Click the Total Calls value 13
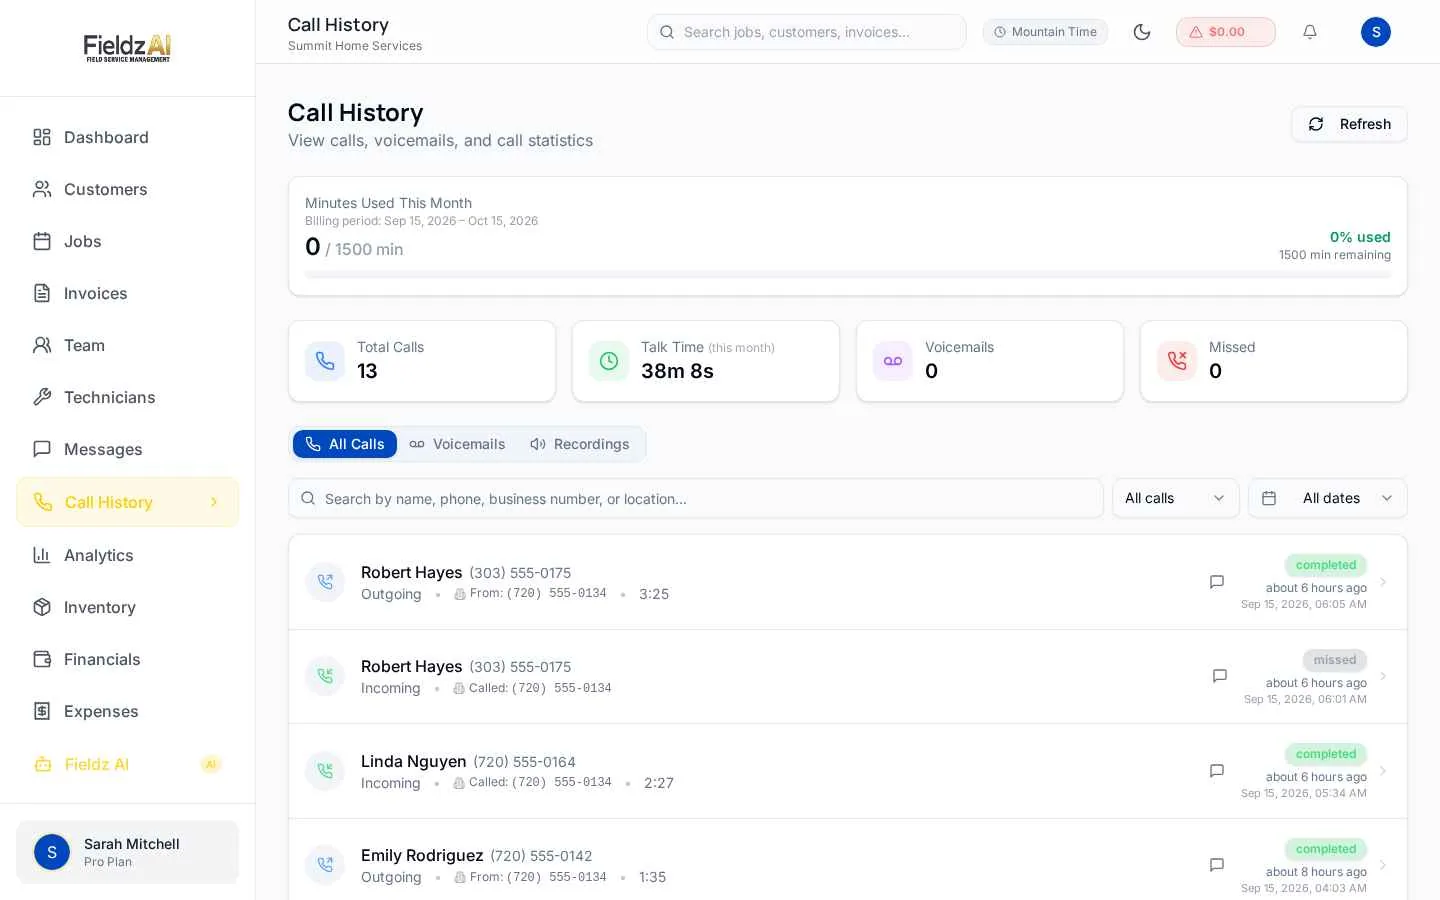1440x900 pixels. click(367, 371)
